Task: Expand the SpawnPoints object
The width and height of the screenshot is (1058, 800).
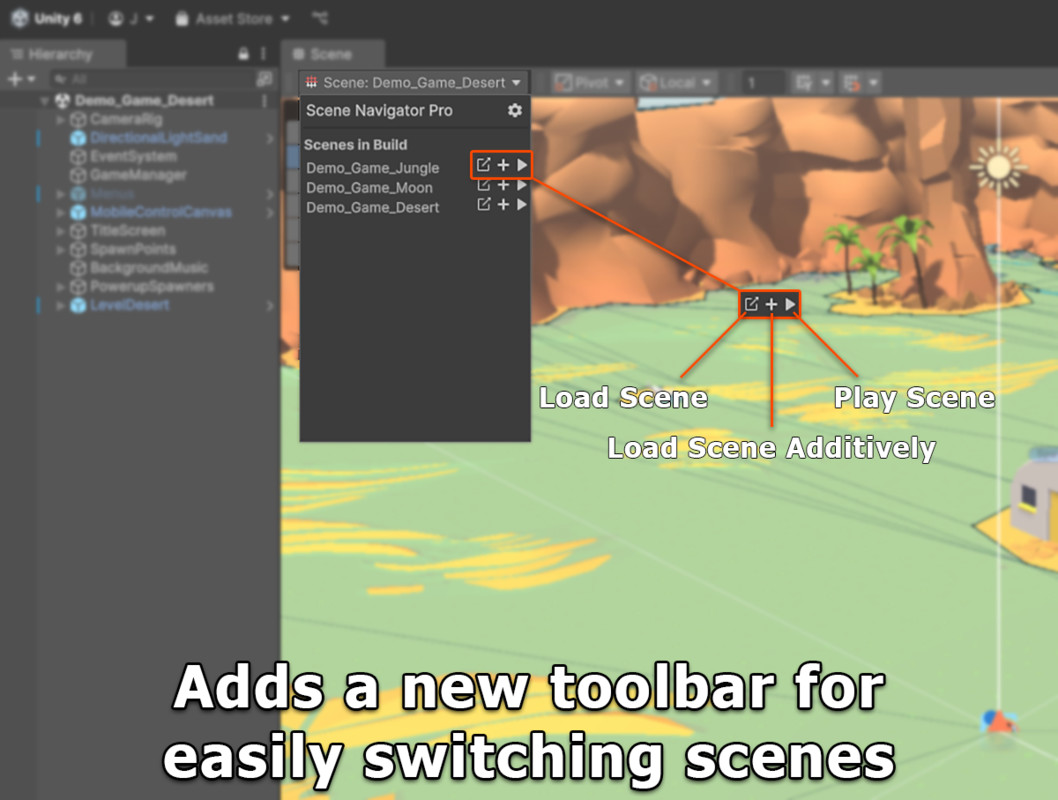Action: point(60,250)
